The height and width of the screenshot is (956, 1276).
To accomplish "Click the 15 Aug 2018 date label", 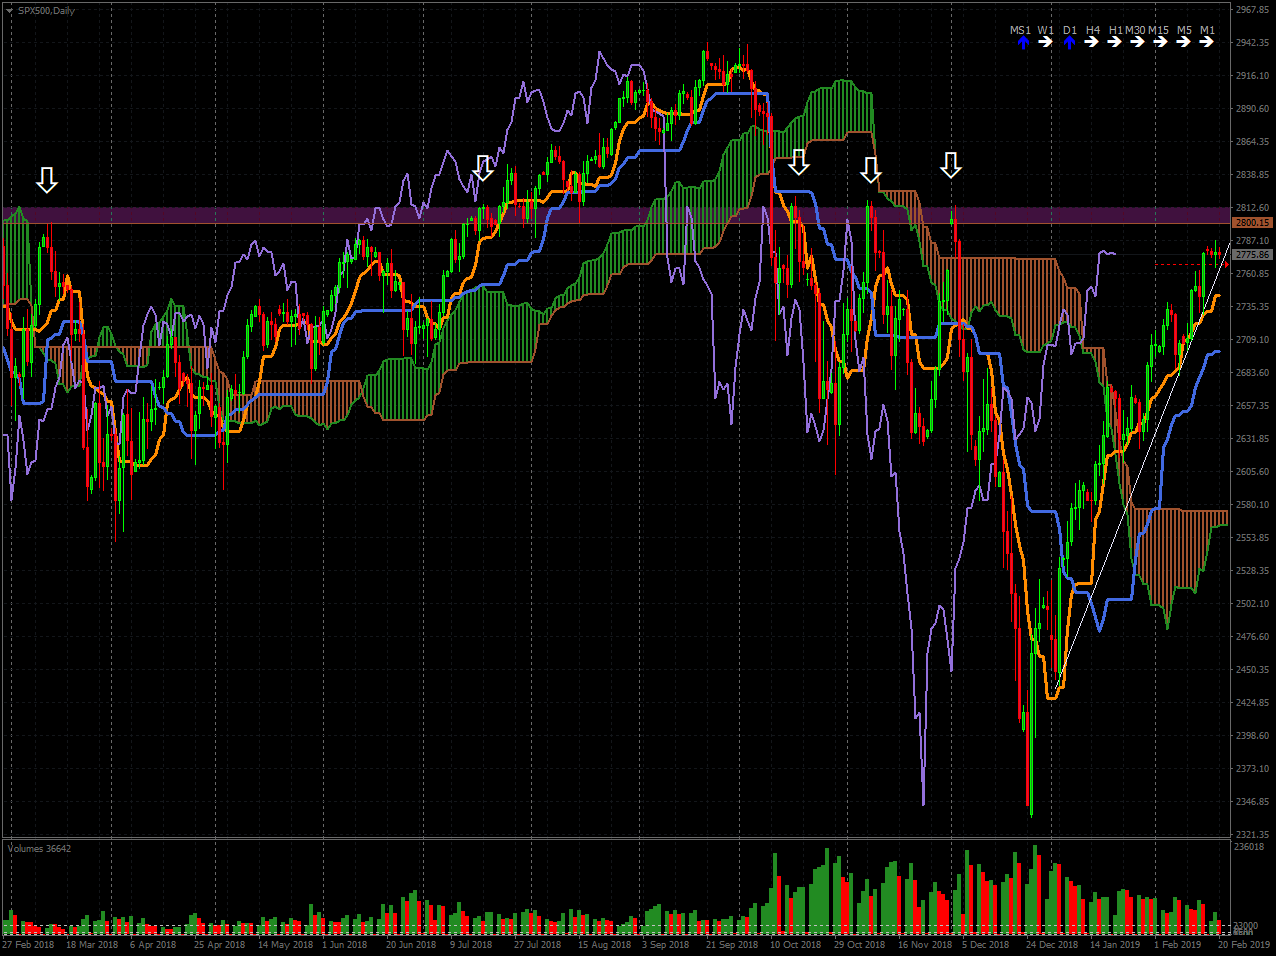I will pos(604,945).
